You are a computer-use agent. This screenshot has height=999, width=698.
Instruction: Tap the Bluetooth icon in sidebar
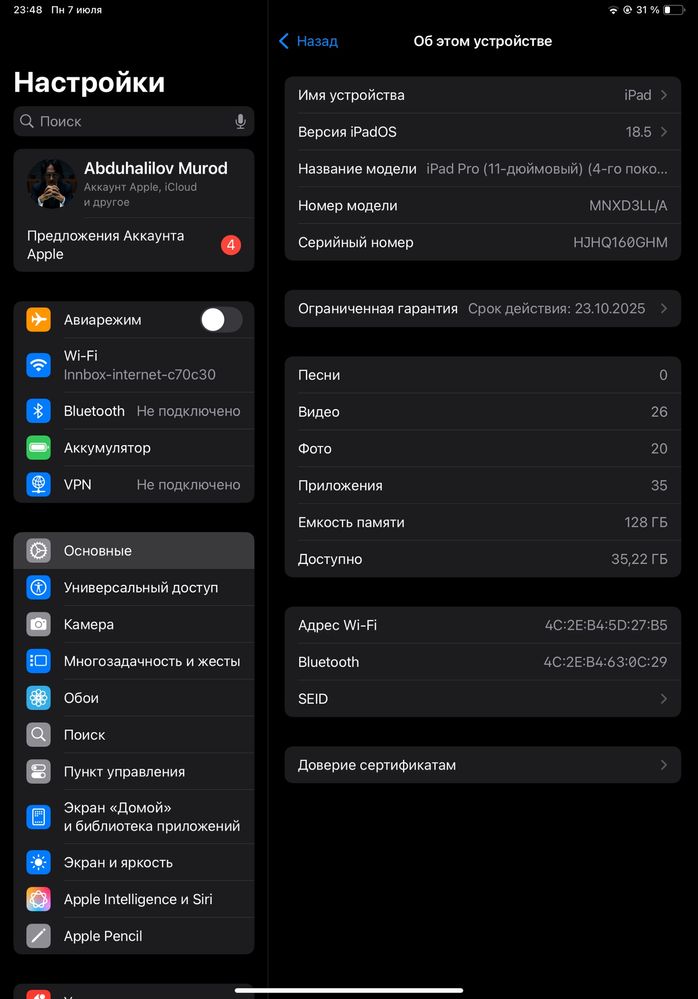[38, 411]
